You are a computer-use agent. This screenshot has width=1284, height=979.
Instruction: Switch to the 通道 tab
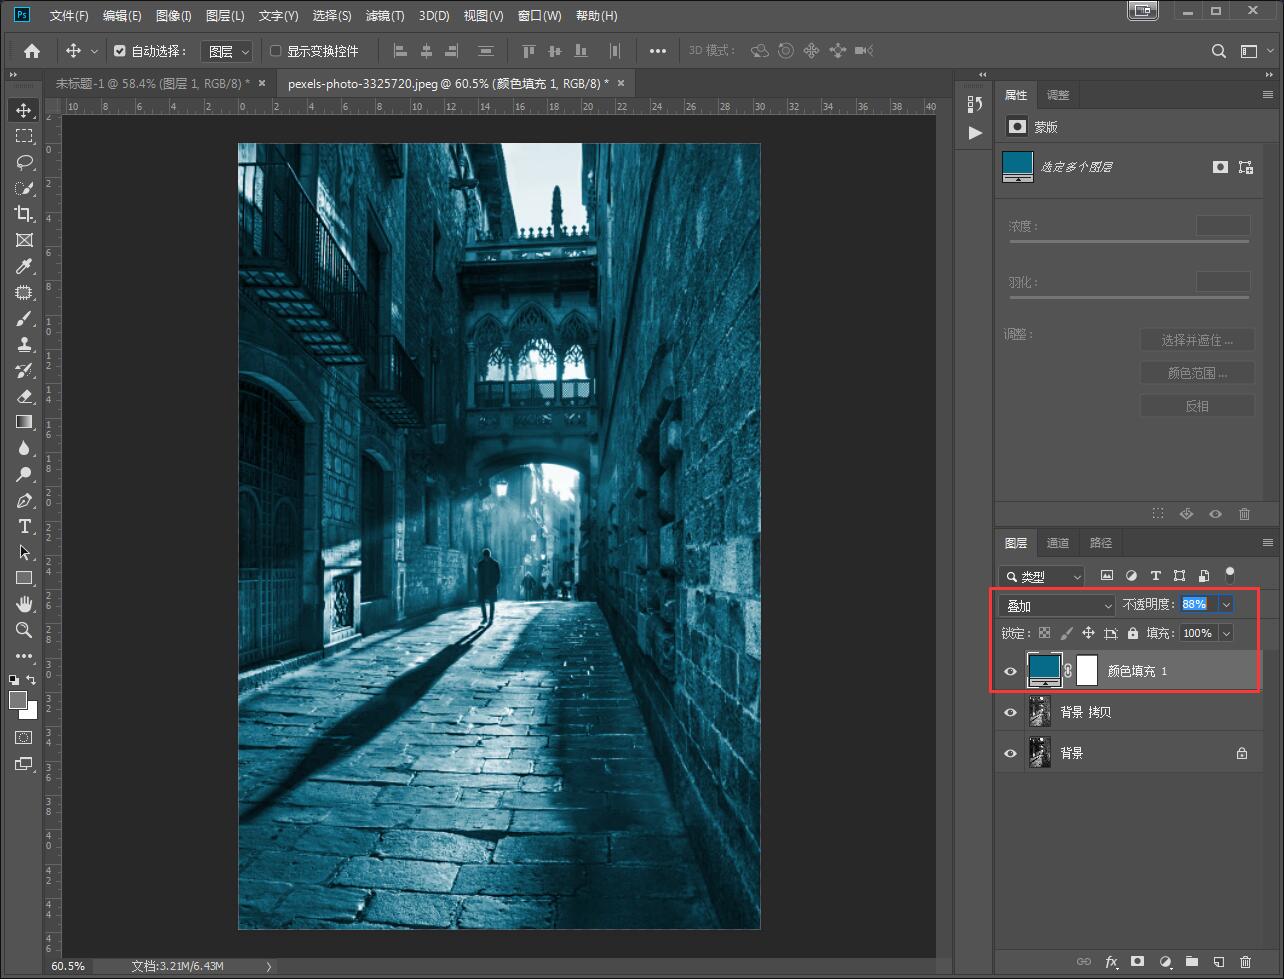(x=1058, y=543)
